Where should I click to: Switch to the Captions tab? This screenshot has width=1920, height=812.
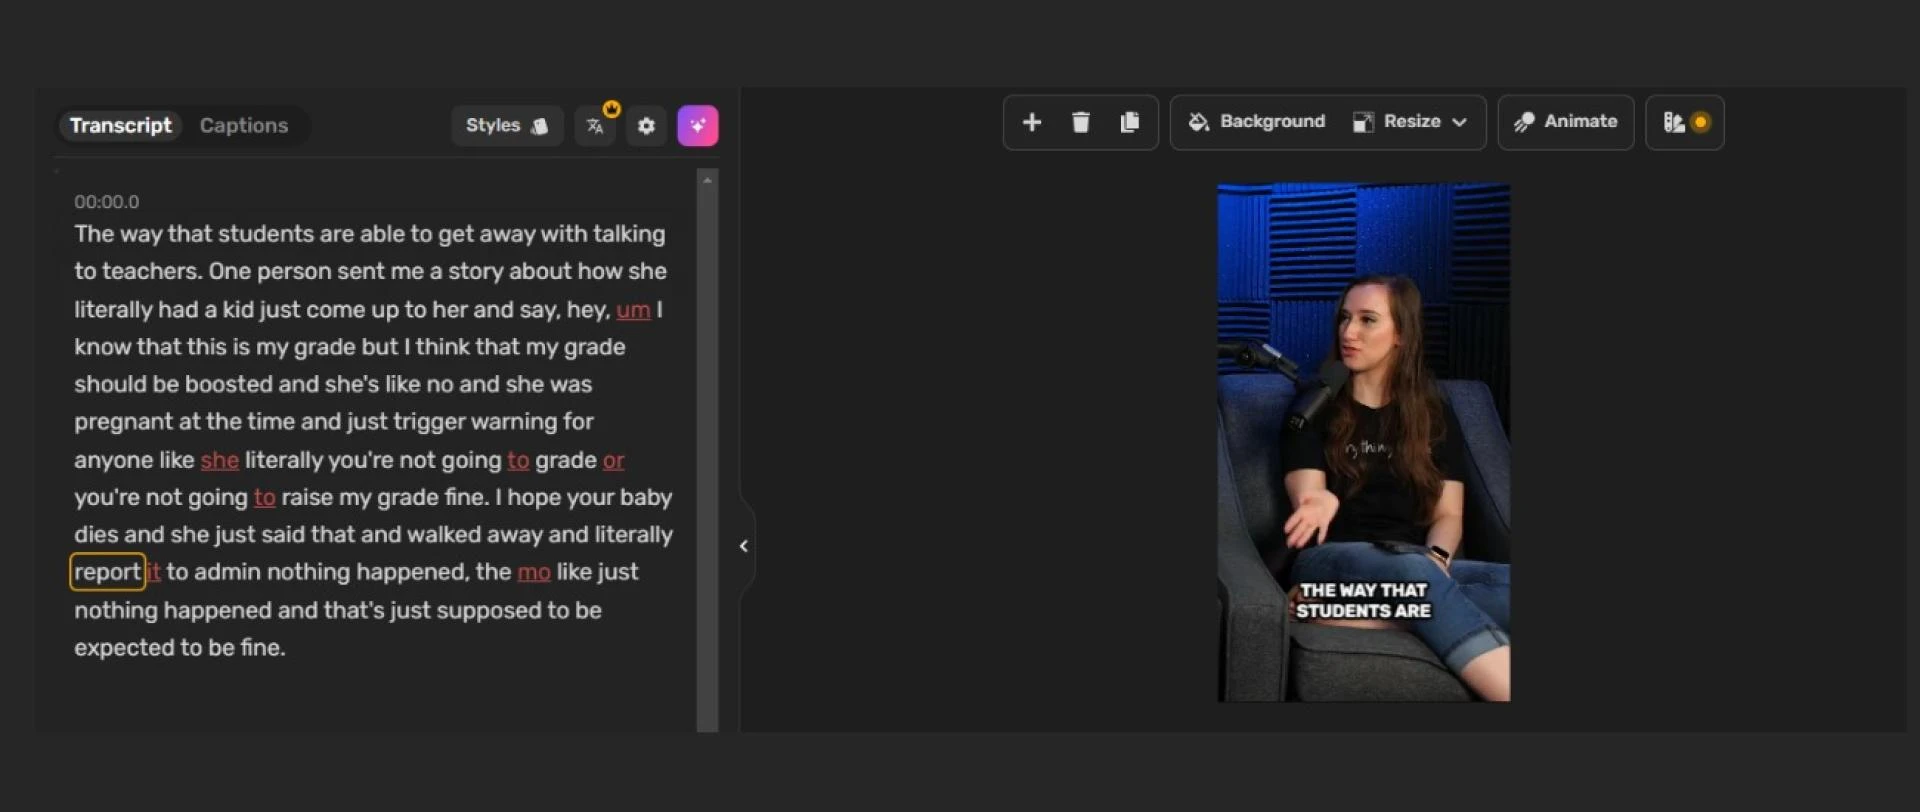[244, 126]
